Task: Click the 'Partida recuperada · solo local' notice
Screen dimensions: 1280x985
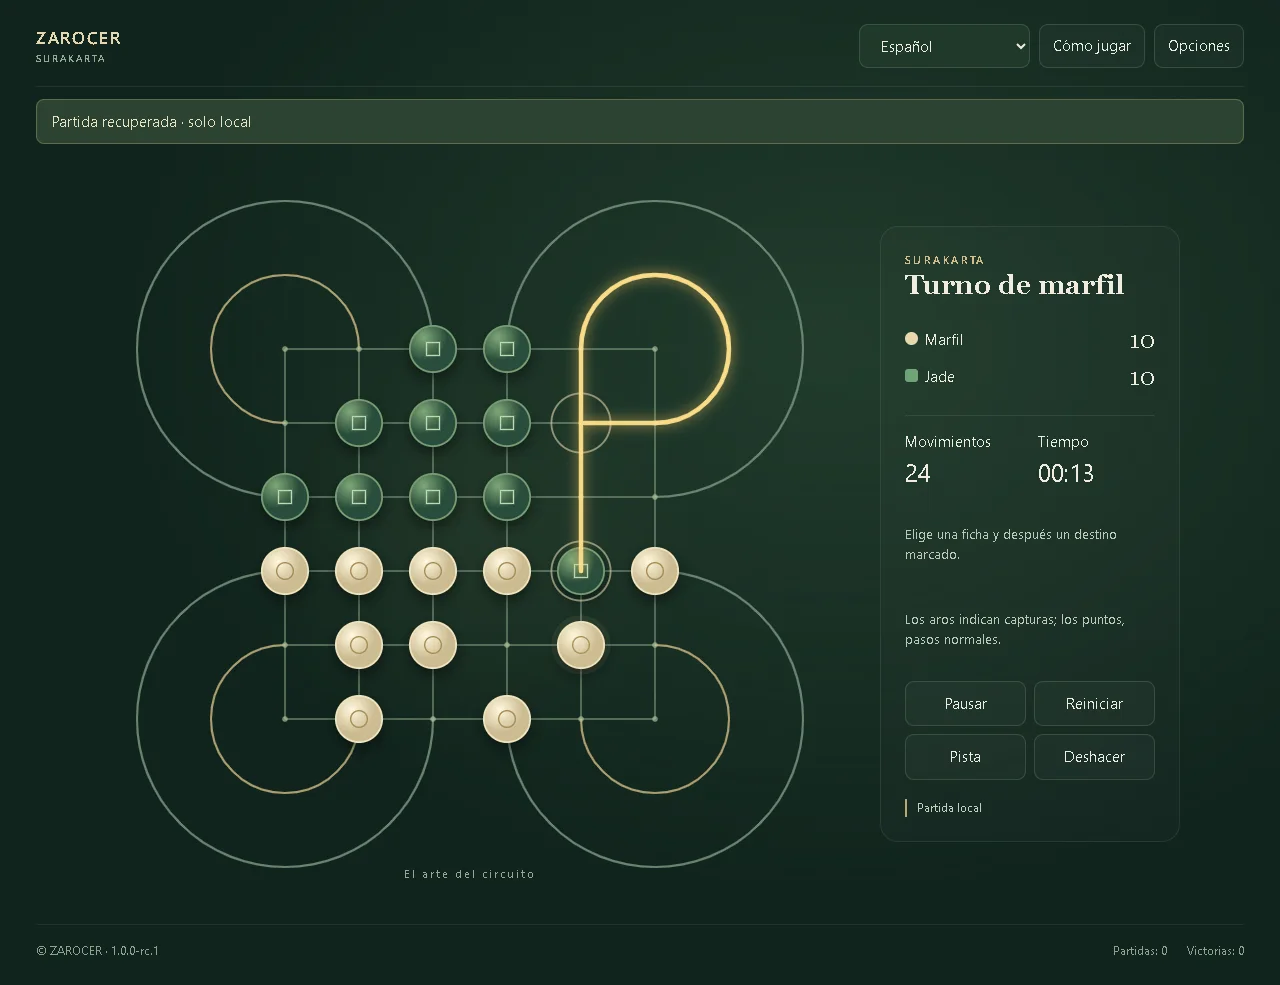Action: click(x=640, y=121)
